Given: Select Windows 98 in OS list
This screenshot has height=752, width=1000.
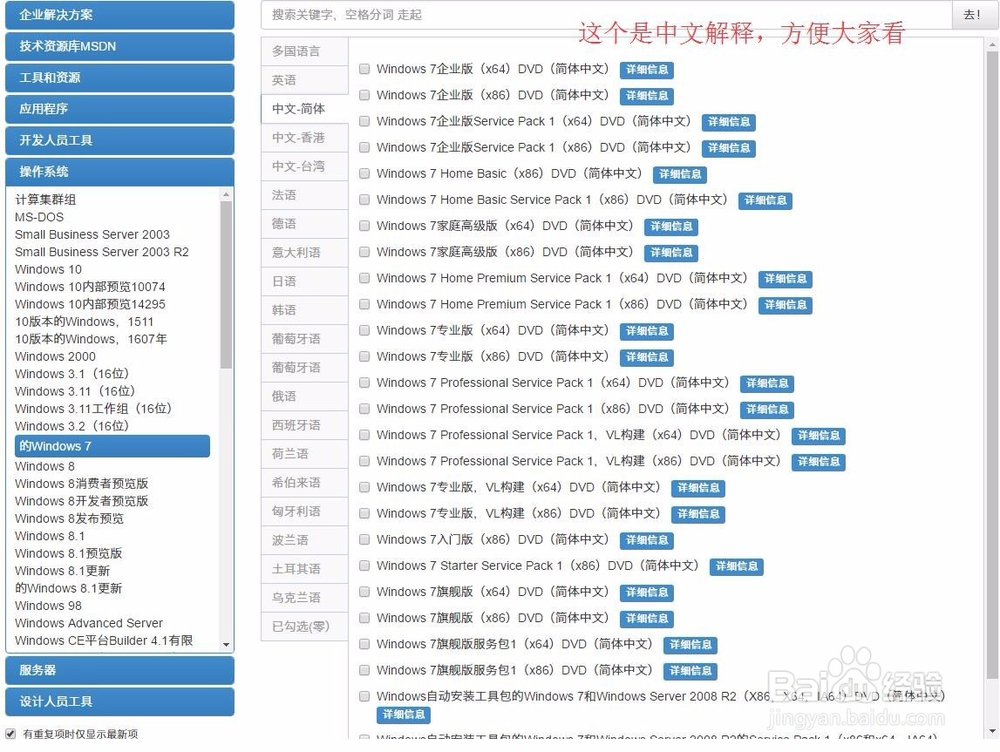Looking at the screenshot, I should (x=48, y=605).
